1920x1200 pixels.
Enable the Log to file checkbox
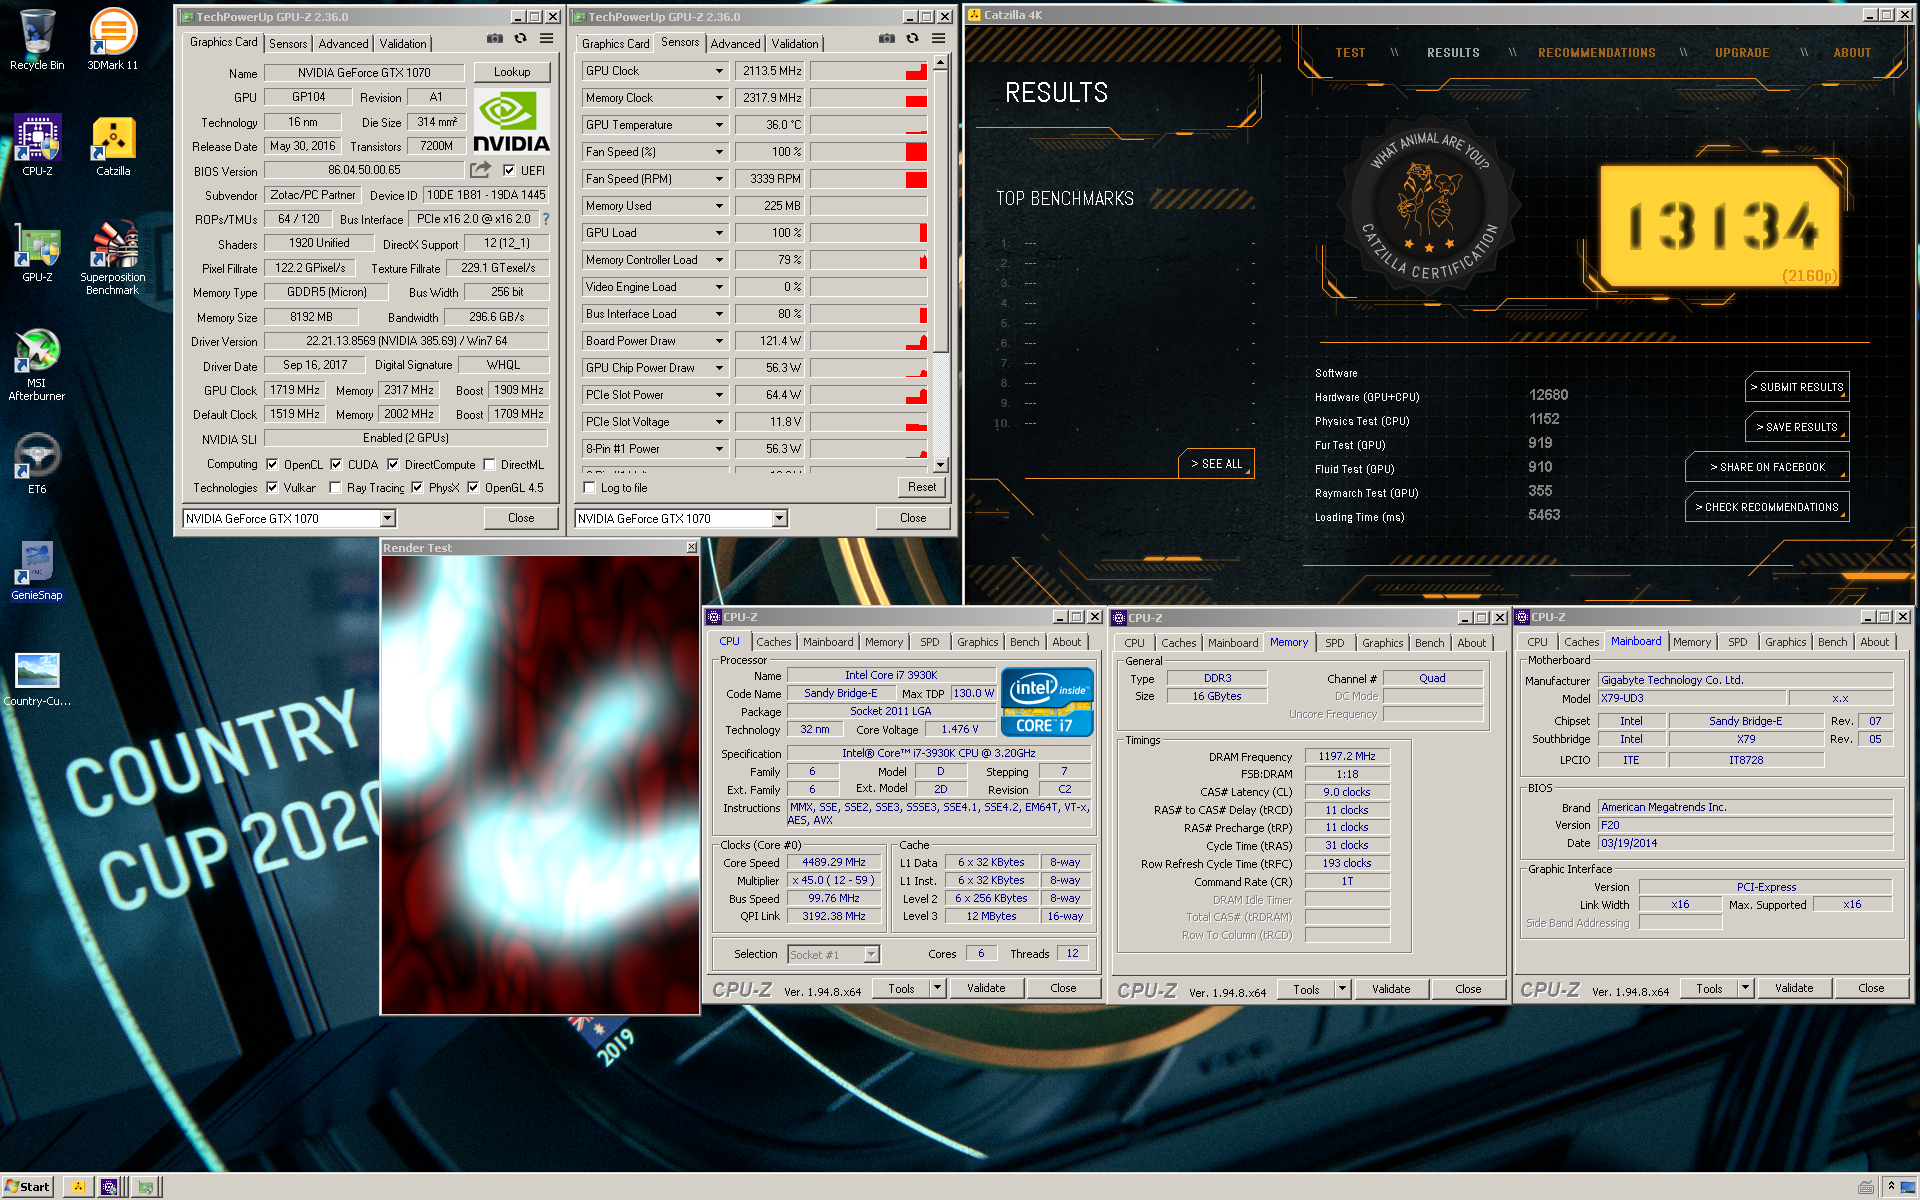pos(589,488)
